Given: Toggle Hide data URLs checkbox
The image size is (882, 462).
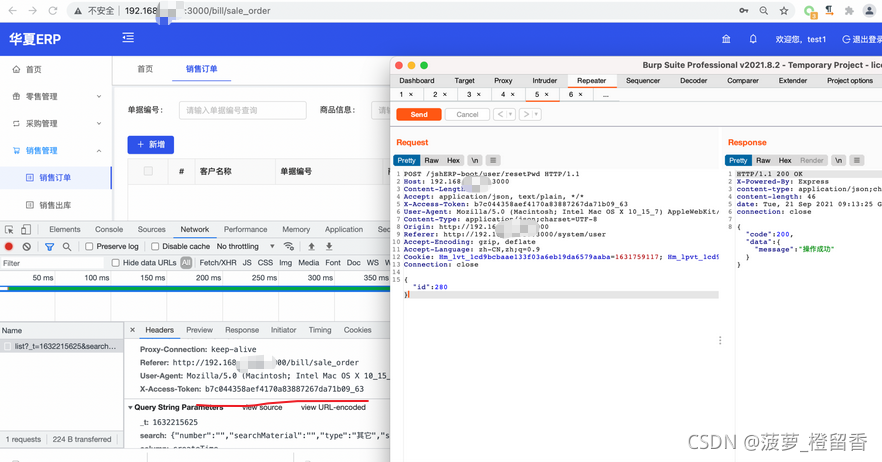Looking at the screenshot, I should (x=115, y=263).
